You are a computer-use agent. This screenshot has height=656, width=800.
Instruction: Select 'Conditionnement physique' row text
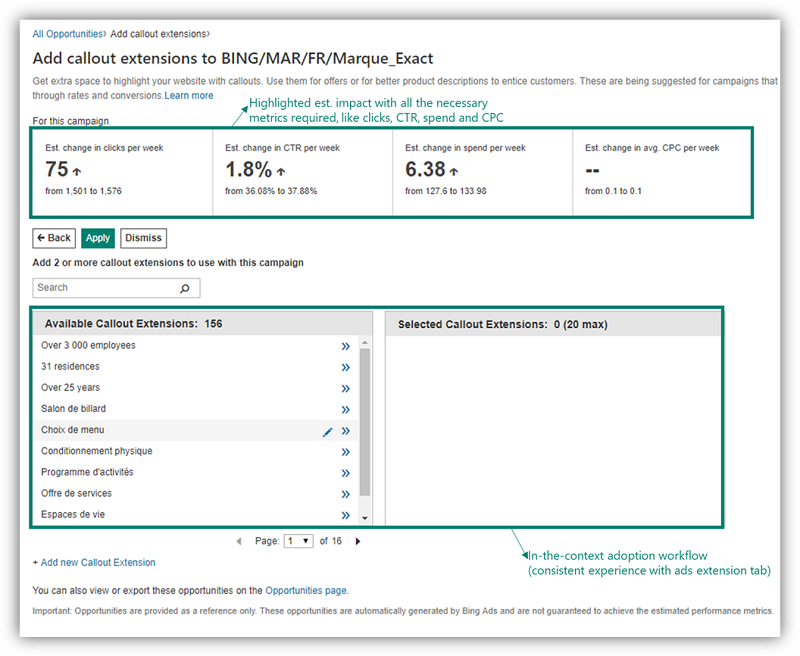click(97, 451)
